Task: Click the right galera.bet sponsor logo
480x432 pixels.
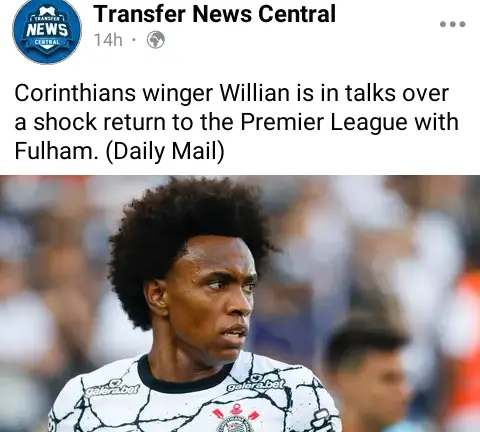Action: click(256, 384)
